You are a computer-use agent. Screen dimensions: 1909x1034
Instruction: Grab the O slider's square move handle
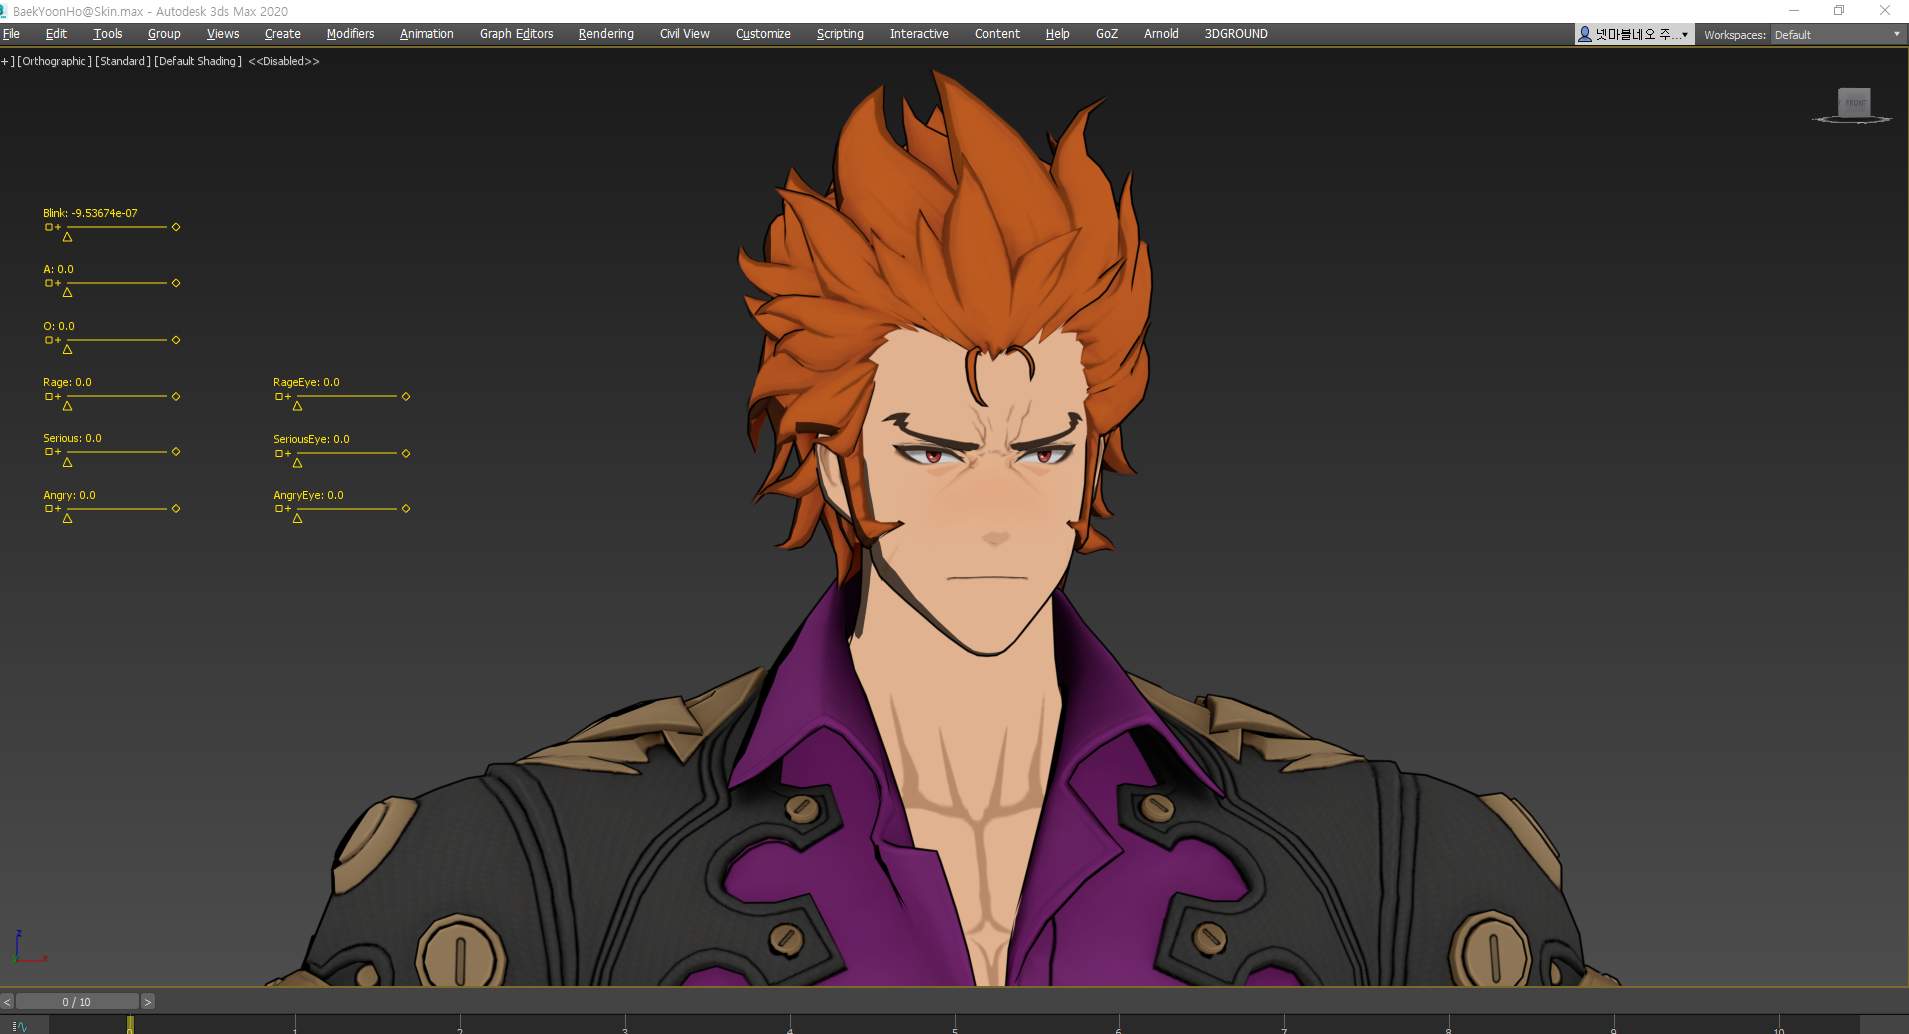(x=48, y=340)
